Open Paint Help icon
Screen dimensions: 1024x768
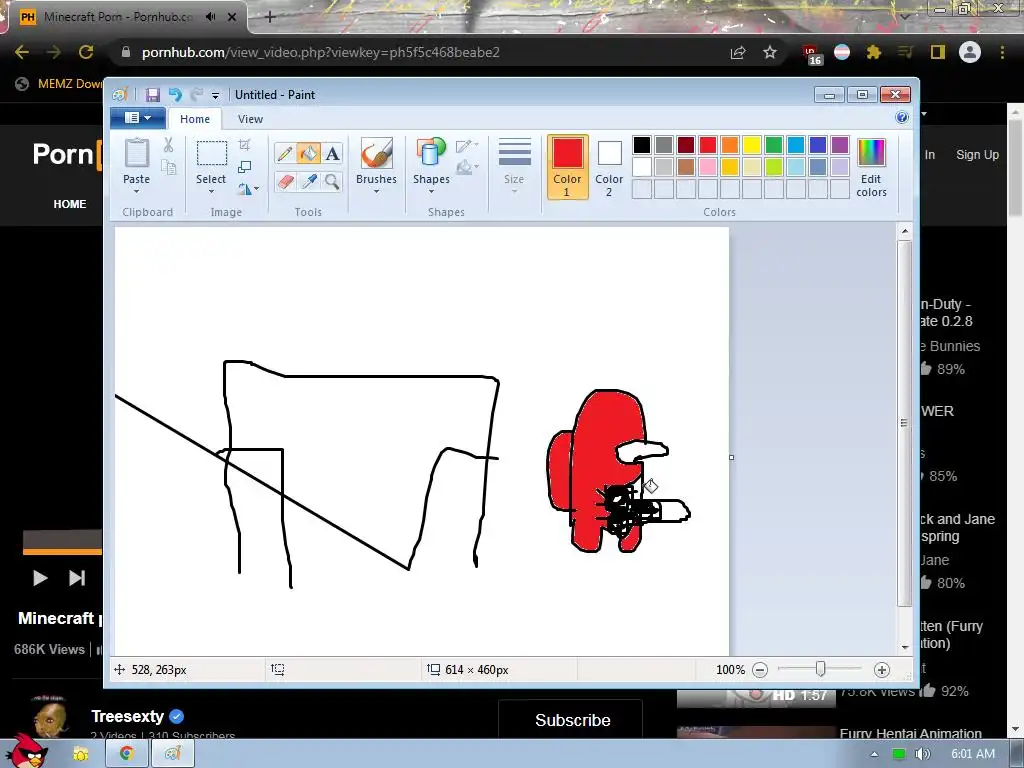(x=902, y=117)
